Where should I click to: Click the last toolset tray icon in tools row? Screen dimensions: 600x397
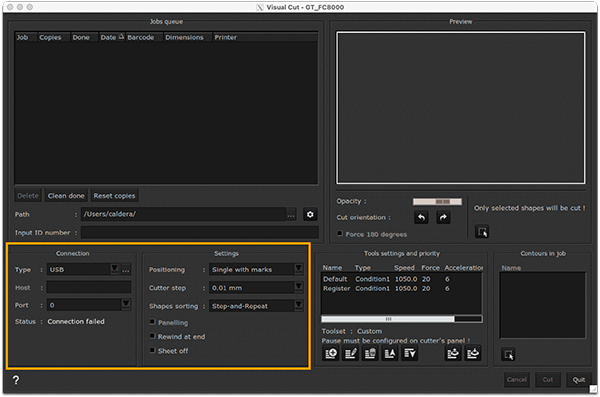473,353
